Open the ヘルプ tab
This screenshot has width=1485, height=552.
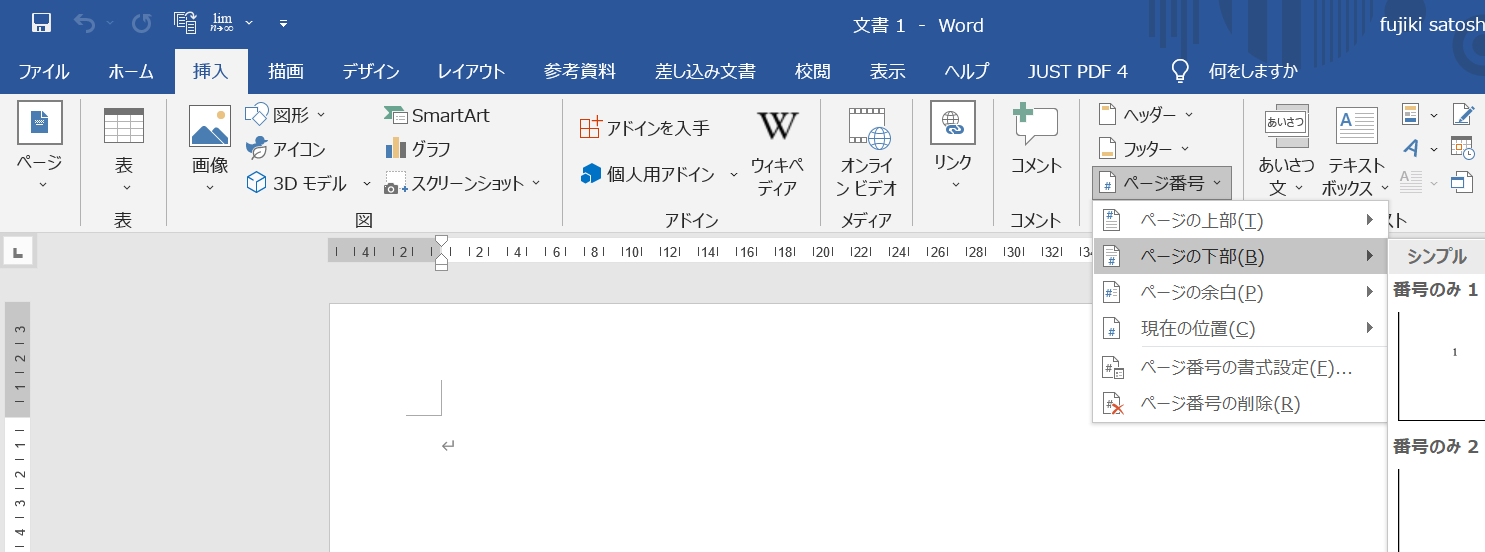pyautogui.click(x=967, y=71)
